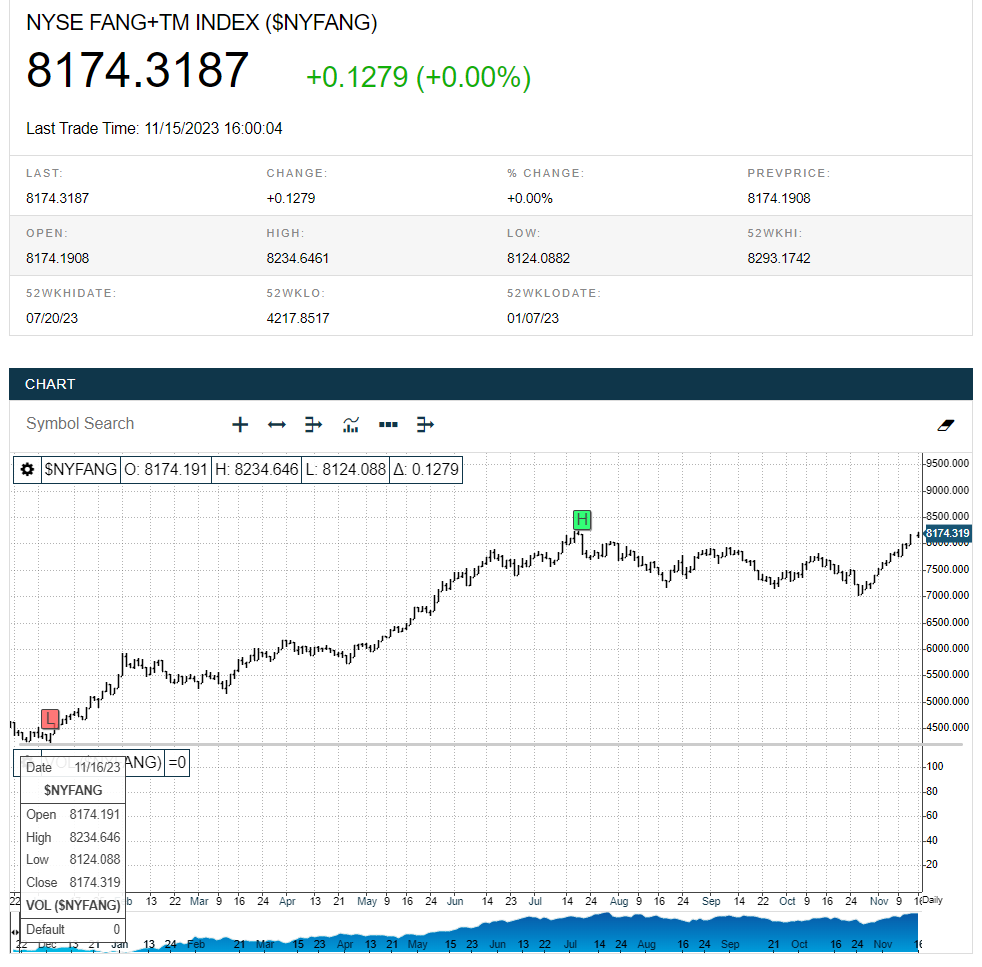Click the branching-arrow icon right of the dashes
982x967 pixels.
point(425,425)
